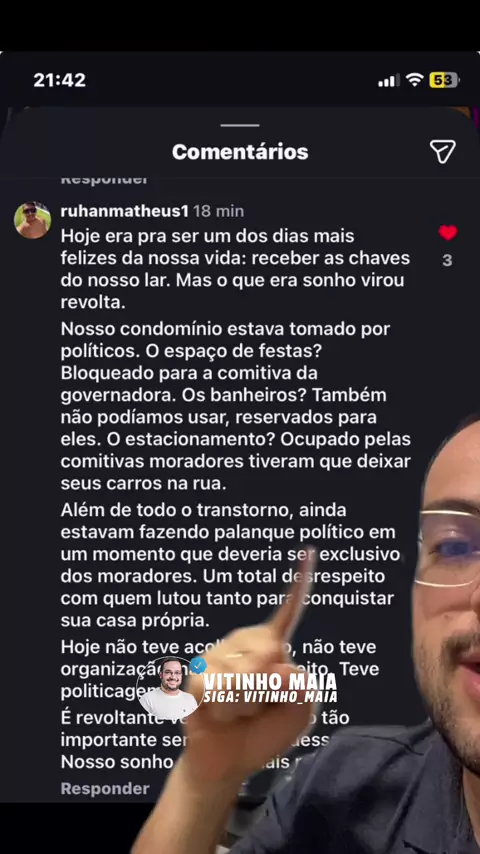Open the ruhanmatheus1 username link
This screenshot has width=480, height=854.
(x=124, y=211)
